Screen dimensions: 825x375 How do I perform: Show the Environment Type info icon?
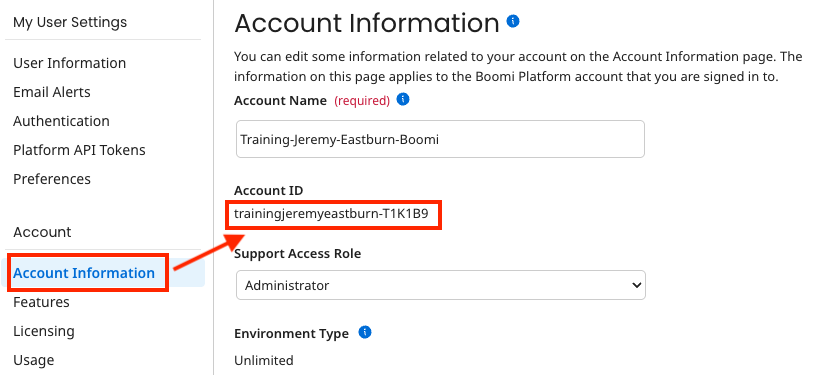[x=365, y=332]
